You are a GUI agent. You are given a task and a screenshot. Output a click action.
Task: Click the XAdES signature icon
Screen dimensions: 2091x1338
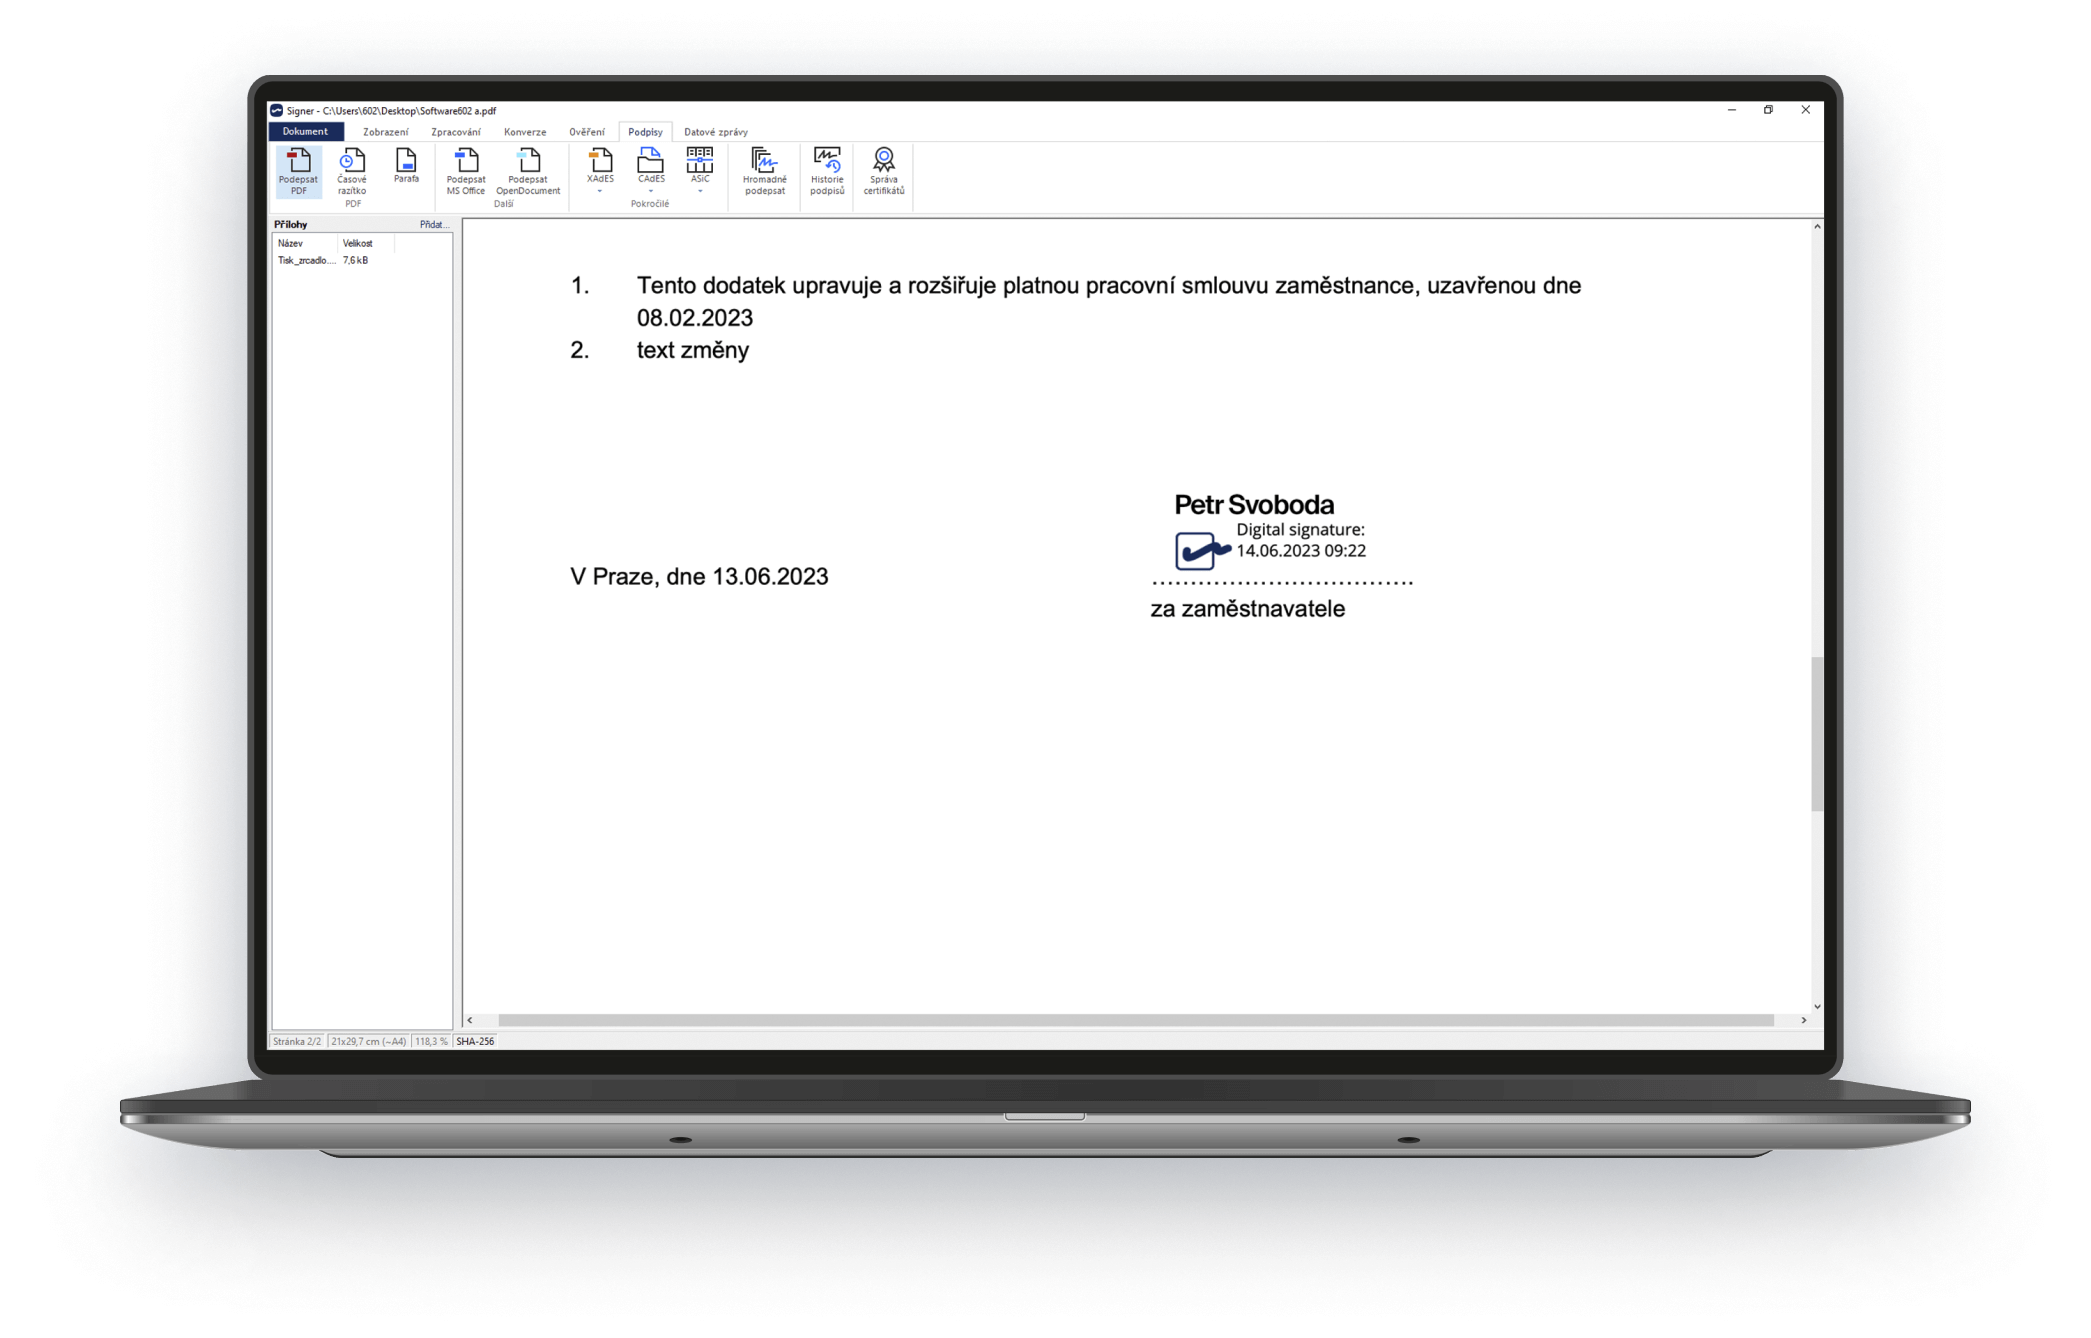pos(600,160)
